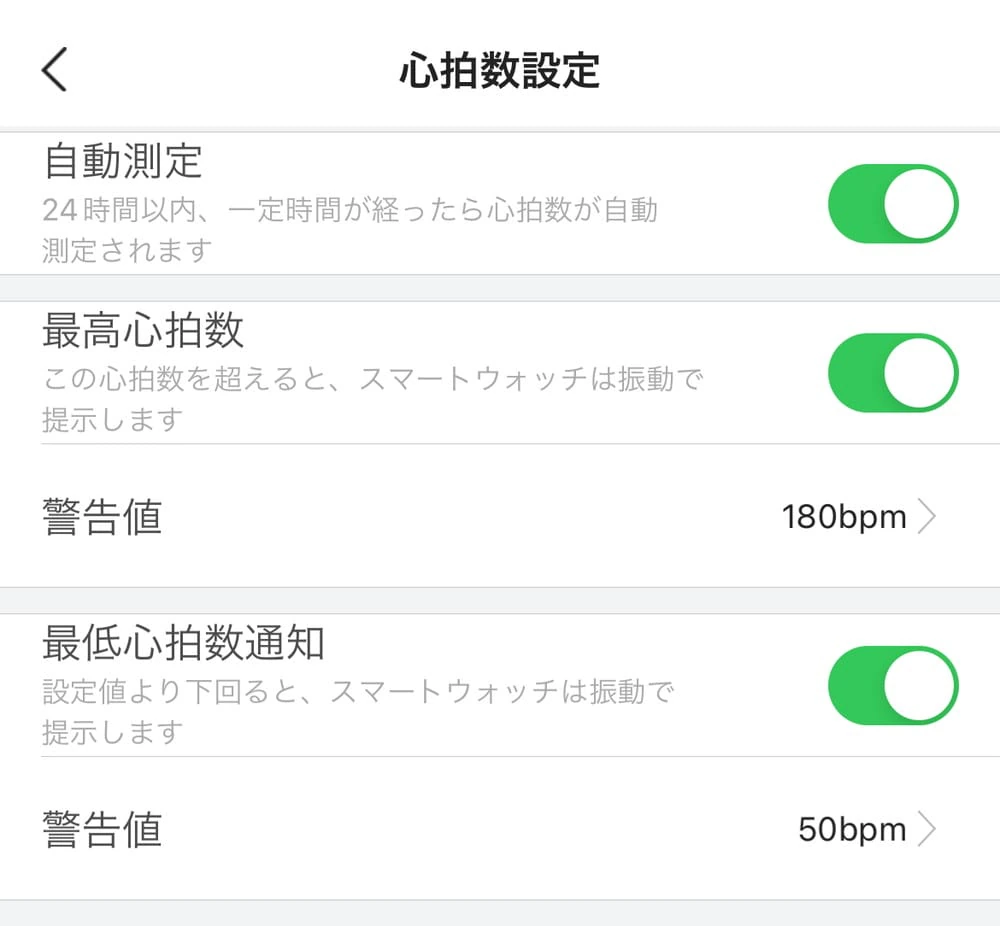Click the 測定されます description line
The image size is (1000, 926).
(x=127, y=250)
